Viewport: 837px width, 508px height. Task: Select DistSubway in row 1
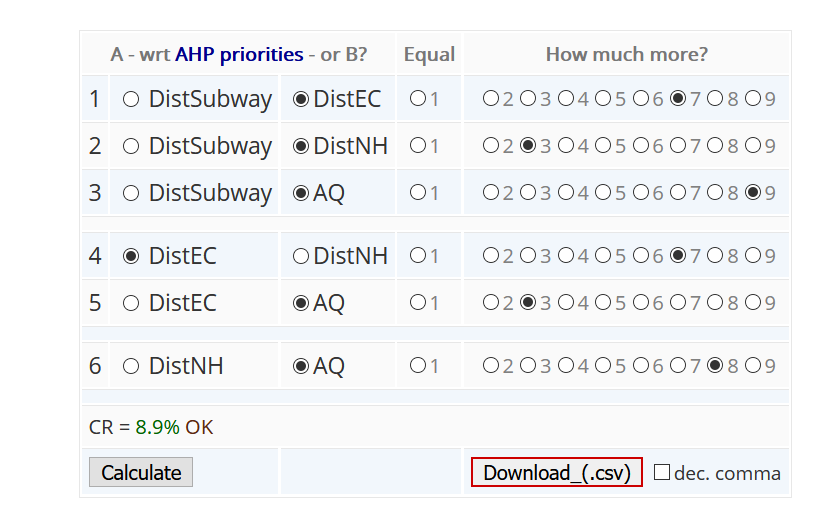pos(131,99)
